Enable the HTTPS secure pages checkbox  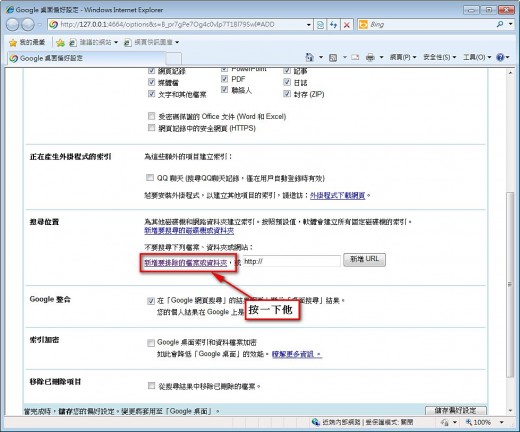coord(151,128)
